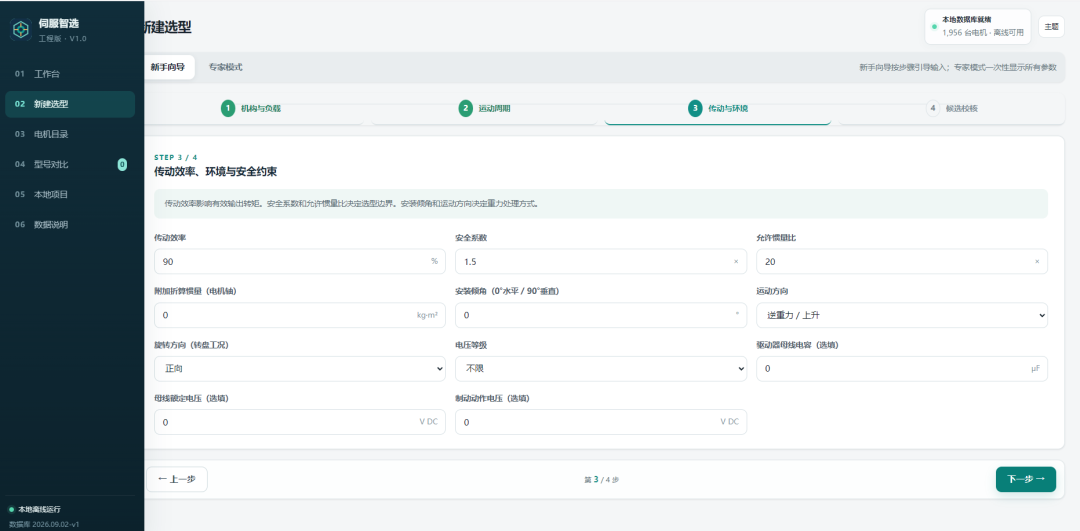Click the 主题 theme button

(x=1051, y=26)
